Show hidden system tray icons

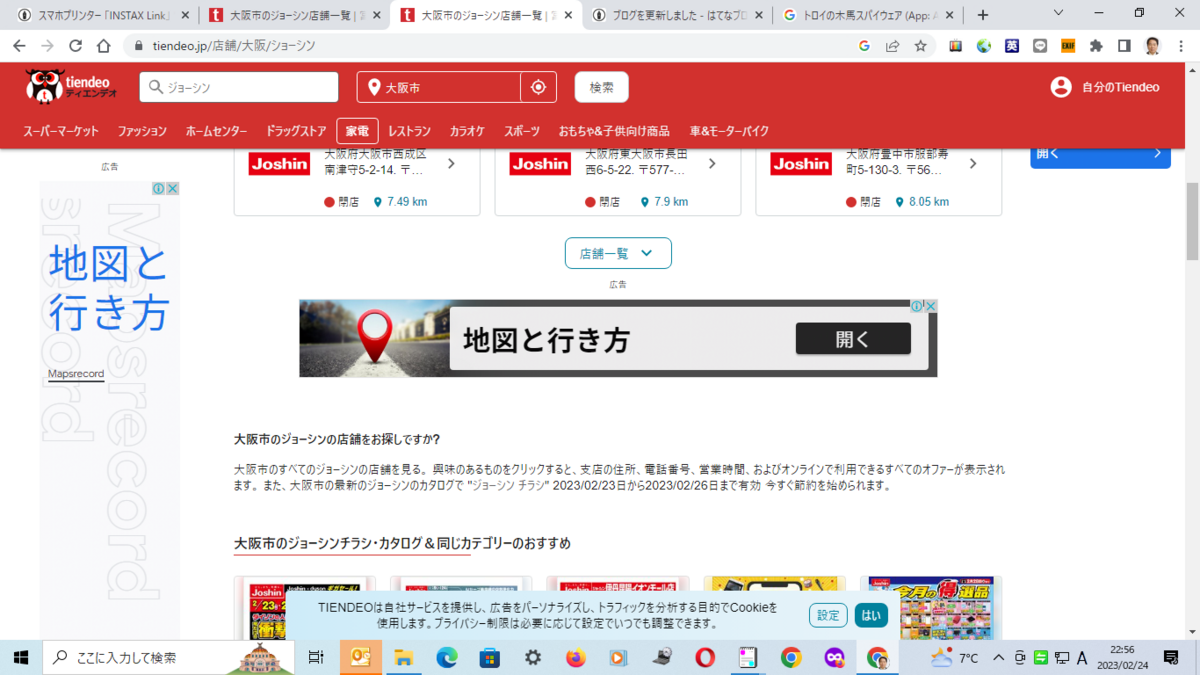tap(998, 657)
